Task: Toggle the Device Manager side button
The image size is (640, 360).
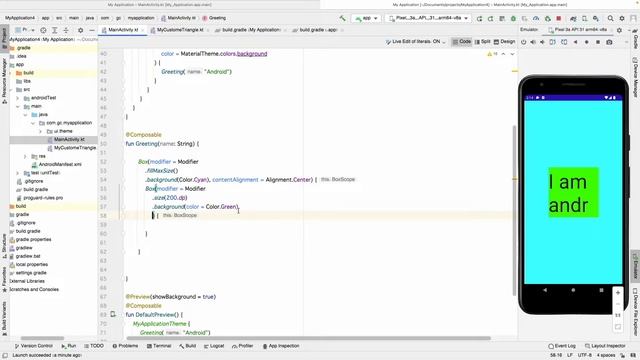Action: click(636, 77)
